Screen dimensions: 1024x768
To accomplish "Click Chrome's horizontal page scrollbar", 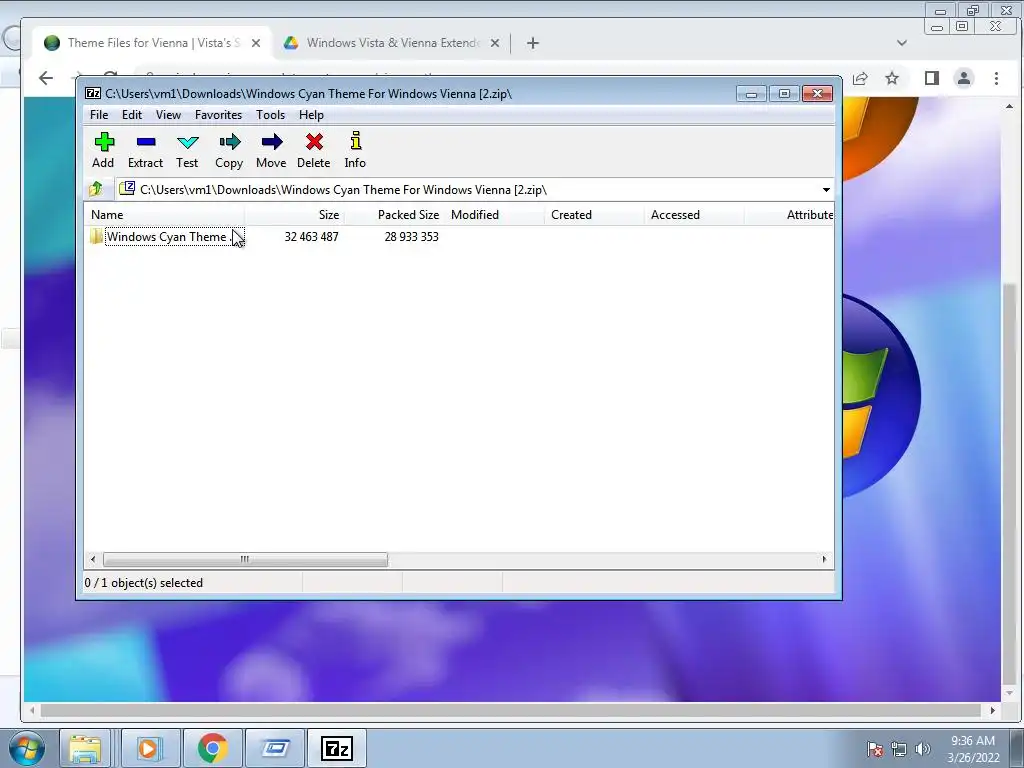I will [511, 710].
